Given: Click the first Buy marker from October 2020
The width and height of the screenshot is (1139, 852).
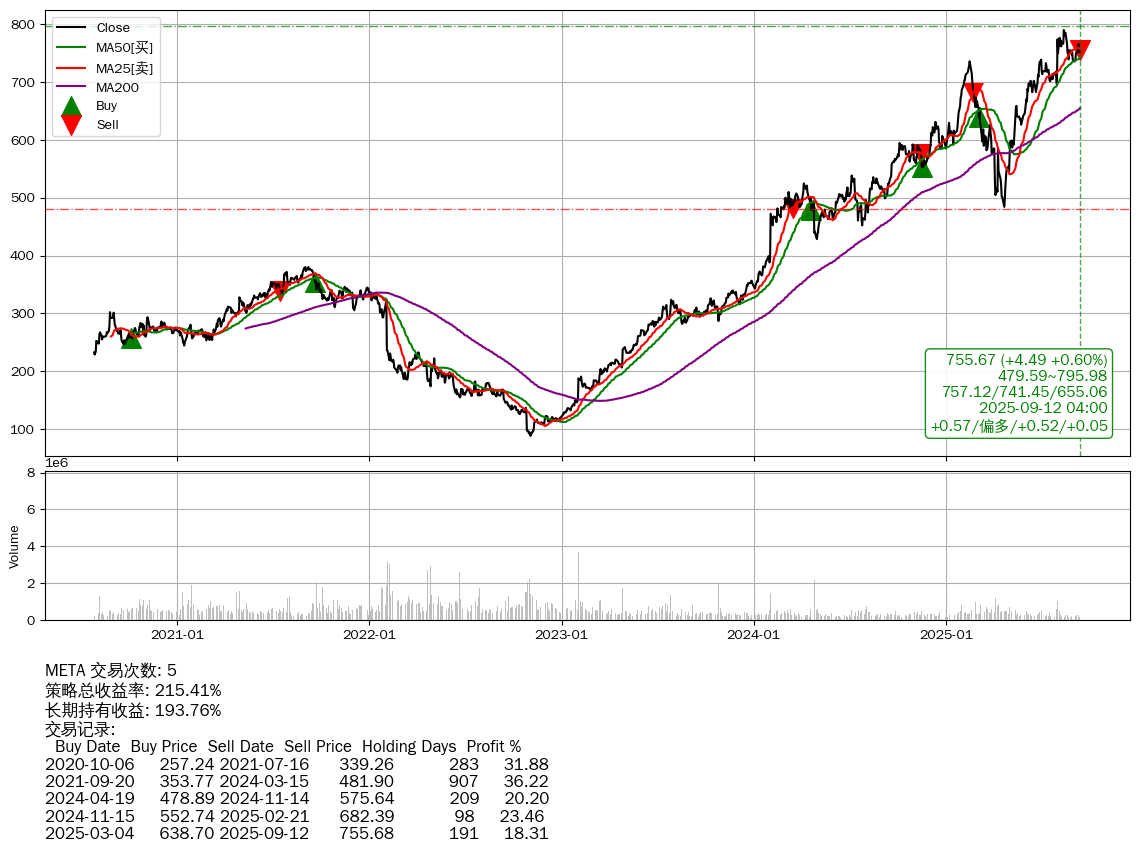Looking at the screenshot, I should point(131,339).
